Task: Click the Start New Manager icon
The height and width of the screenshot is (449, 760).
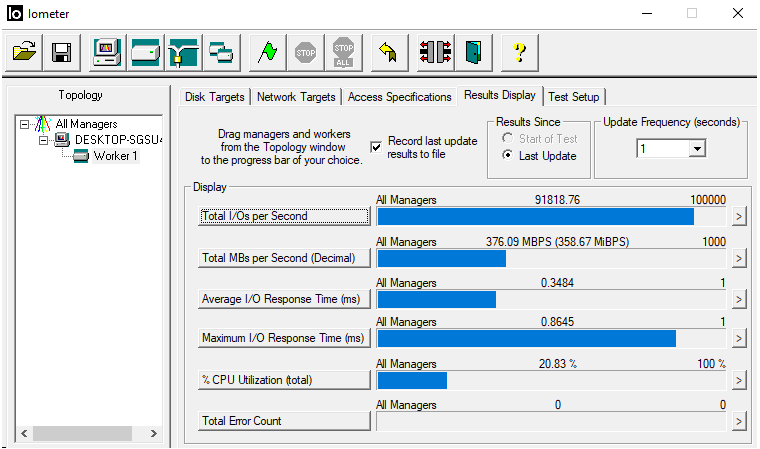Action: 107,52
